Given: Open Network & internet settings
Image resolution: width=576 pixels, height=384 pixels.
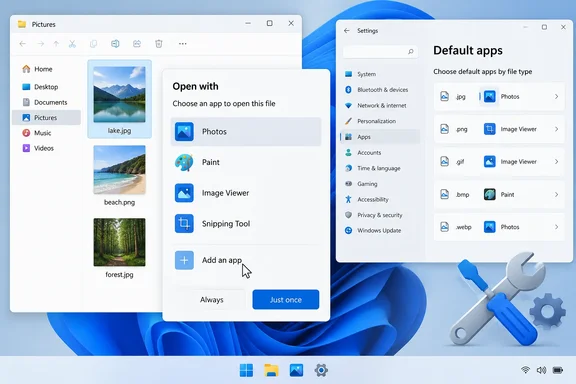Looking at the screenshot, I should pos(380,105).
